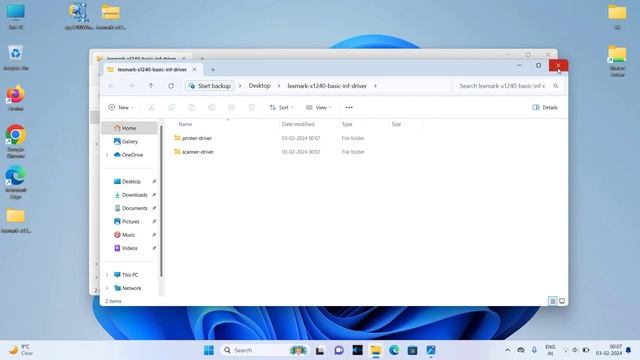640x360 pixels.
Task: Click lexmark-x1240-basic-inf-driver breadcrumb segment
Action: 327,86
